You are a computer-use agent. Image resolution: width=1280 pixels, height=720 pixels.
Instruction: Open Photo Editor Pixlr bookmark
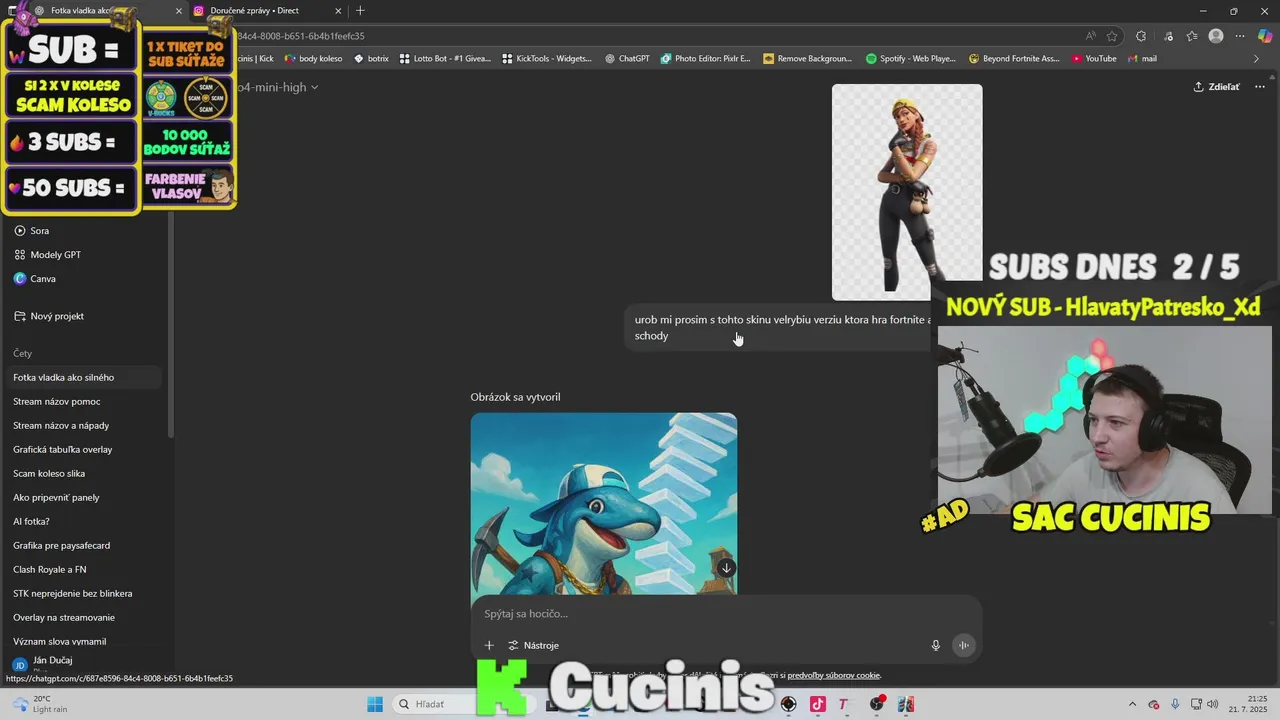(705, 59)
